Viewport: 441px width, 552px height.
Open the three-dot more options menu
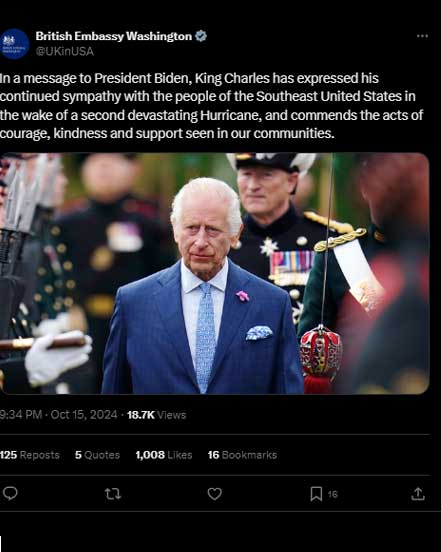tap(422, 36)
